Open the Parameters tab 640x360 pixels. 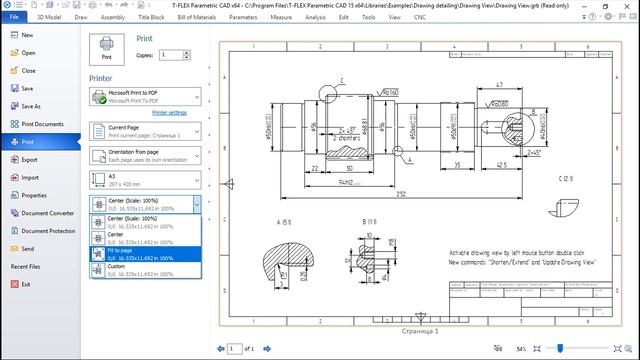(243, 17)
